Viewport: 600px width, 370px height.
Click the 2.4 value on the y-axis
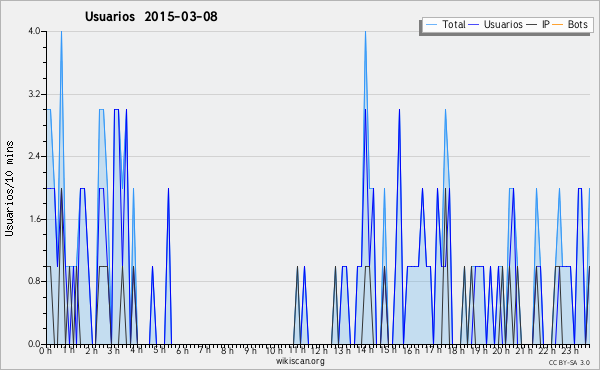point(34,156)
